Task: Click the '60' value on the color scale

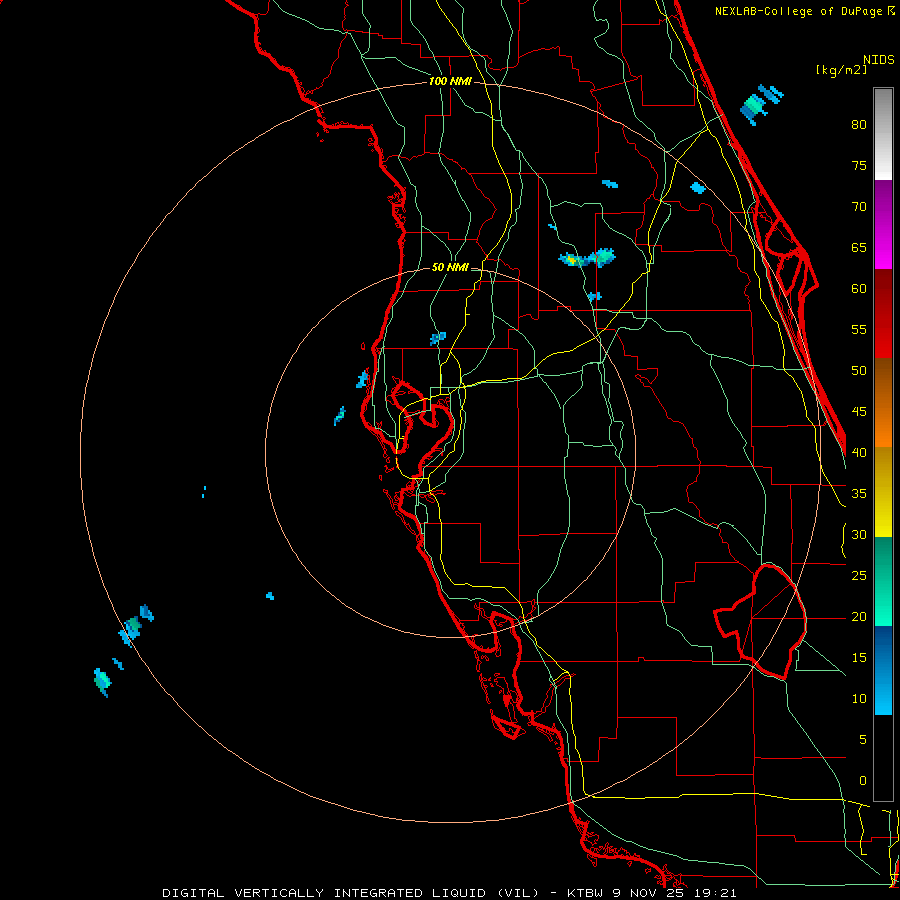Action: 859,289
